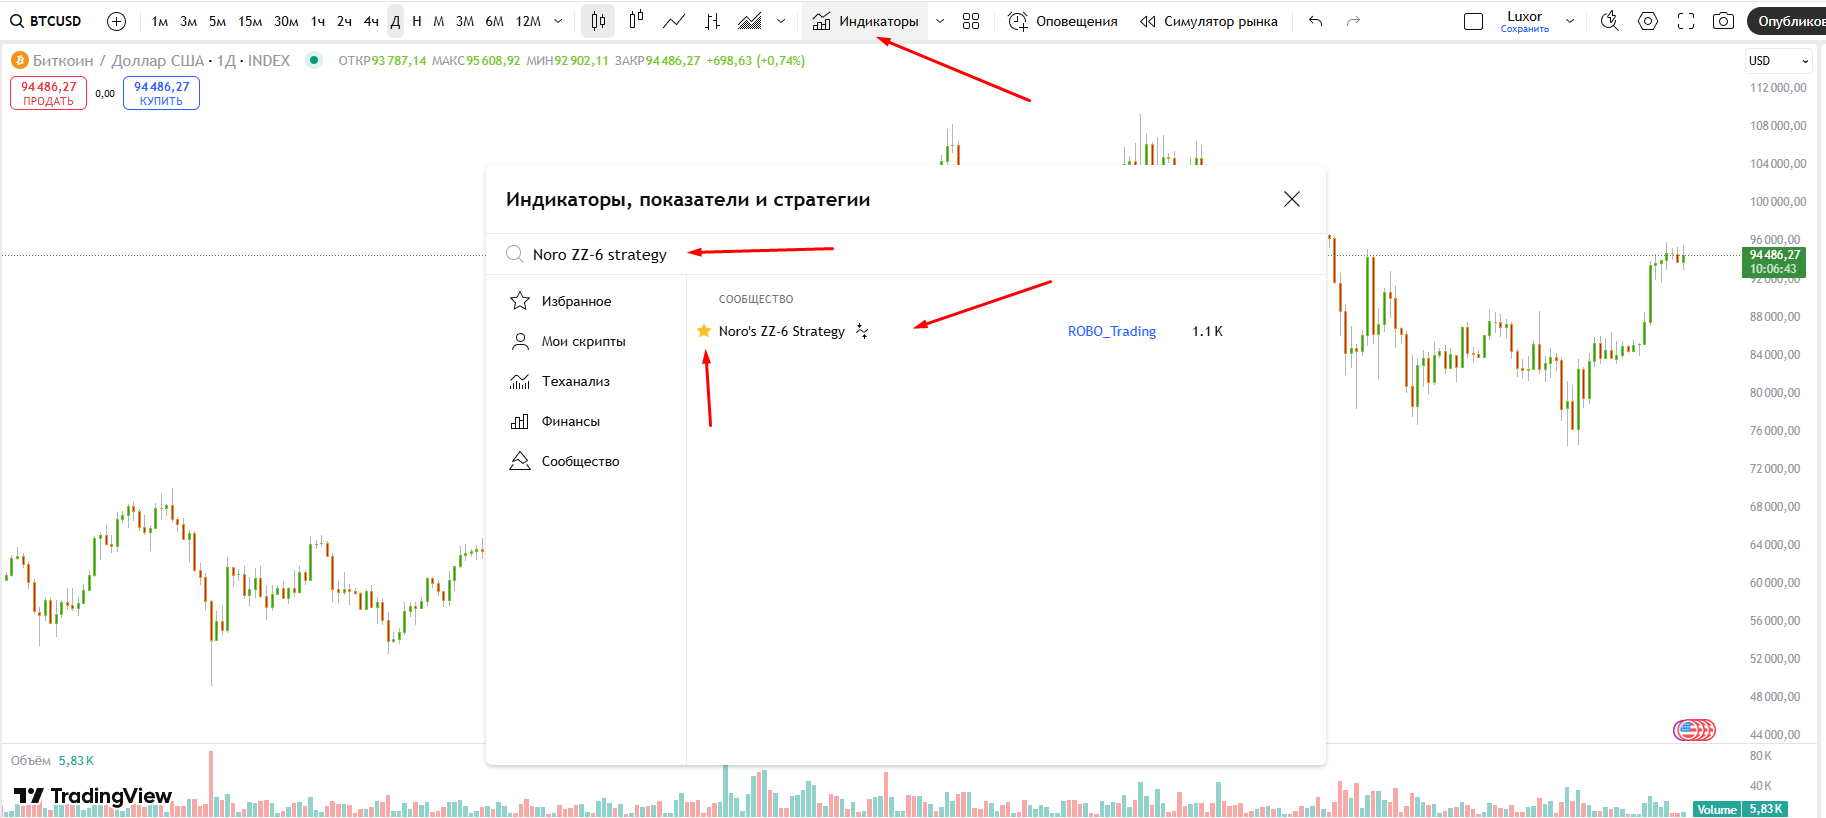Open the Индикаторы button
The image size is (1826, 818).
(x=865, y=21)
